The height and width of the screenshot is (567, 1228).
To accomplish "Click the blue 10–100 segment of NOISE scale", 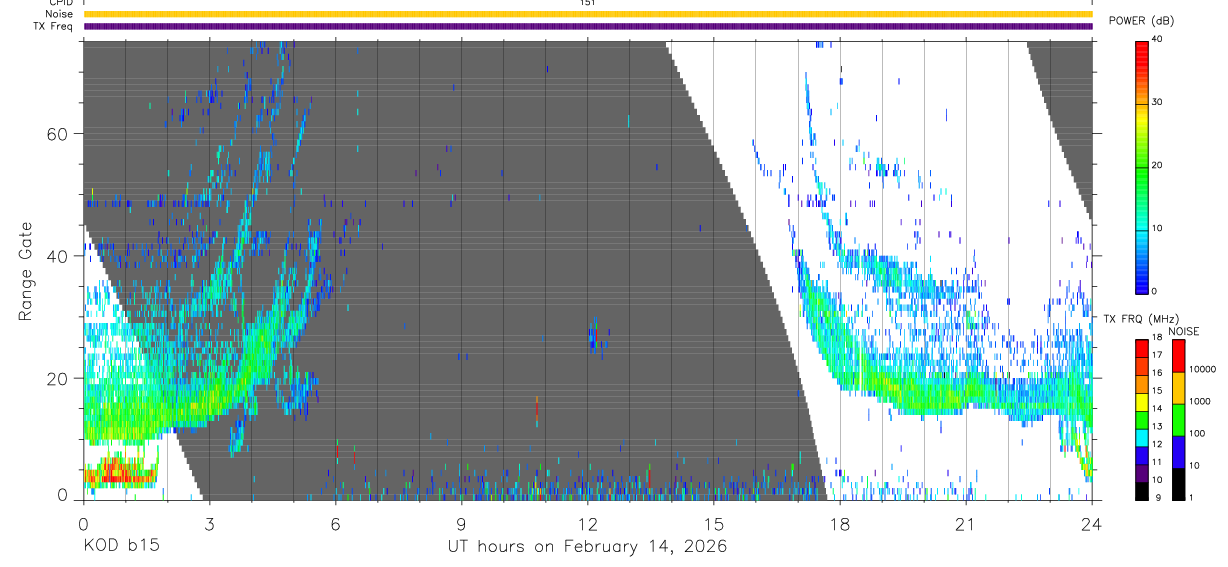I will pyautogui.click(x=1178, y=451).
